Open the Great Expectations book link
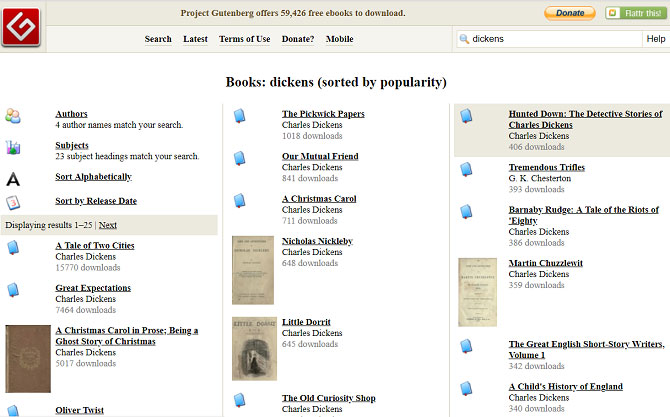 93,288
